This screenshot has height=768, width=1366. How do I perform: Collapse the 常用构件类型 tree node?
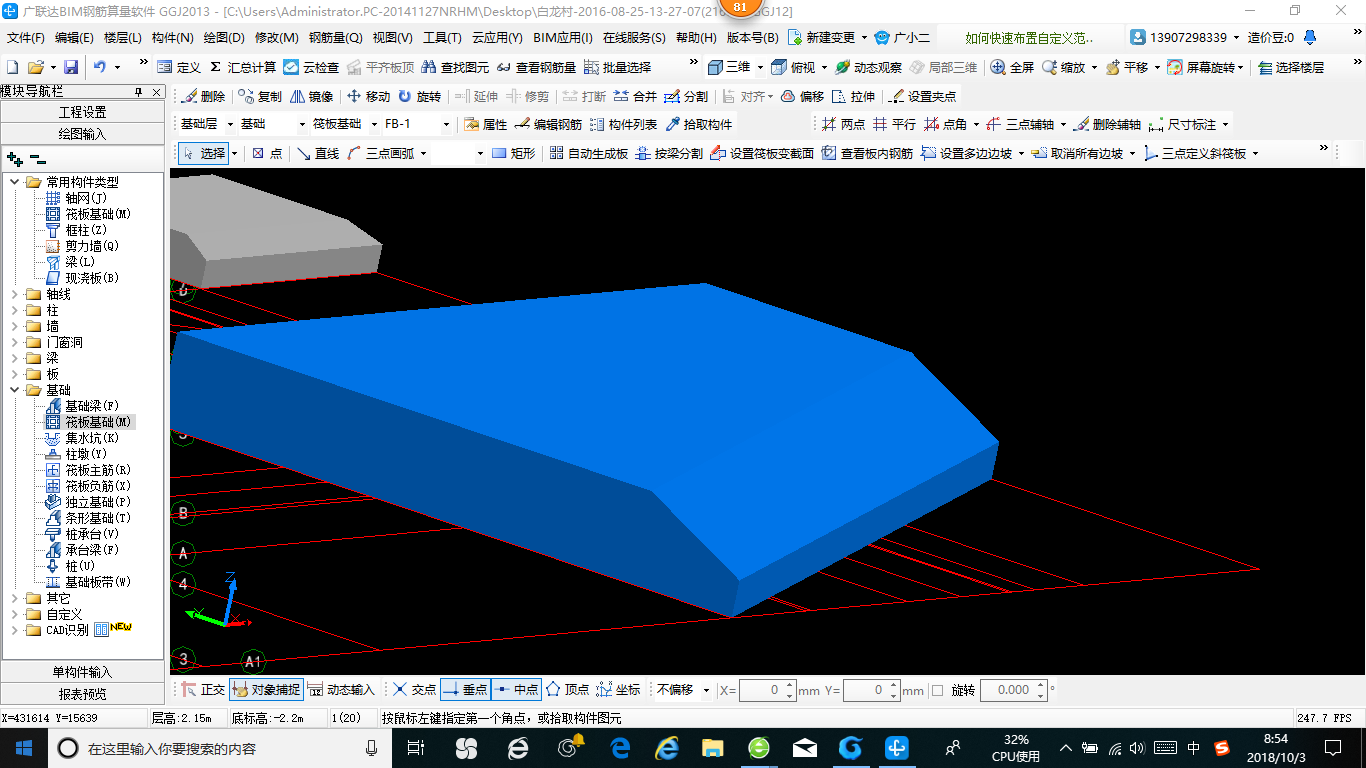click(x=15, y=182)
